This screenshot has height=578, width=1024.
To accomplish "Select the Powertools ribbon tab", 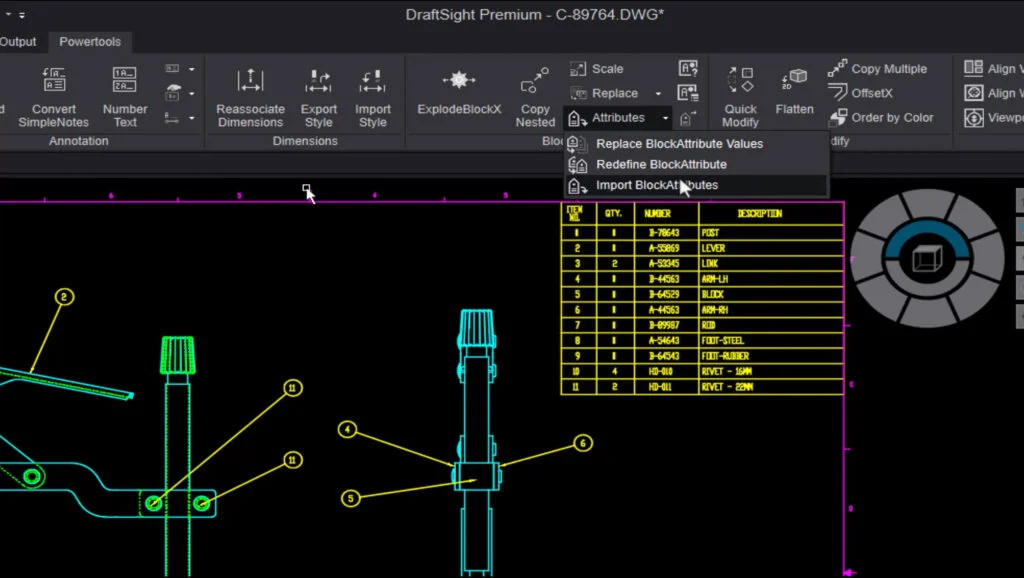I will tap(90, 42).
